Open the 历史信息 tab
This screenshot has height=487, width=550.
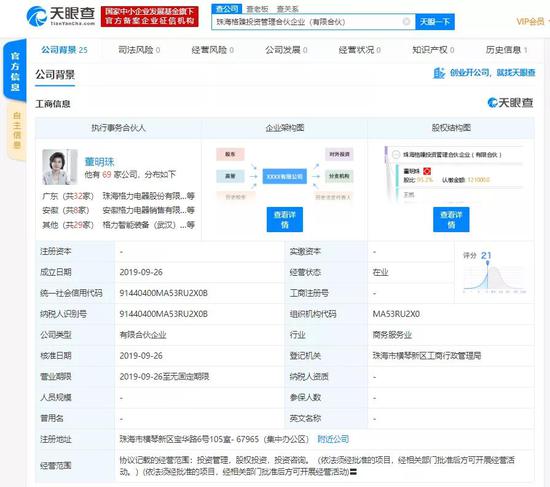pos(507,50)
